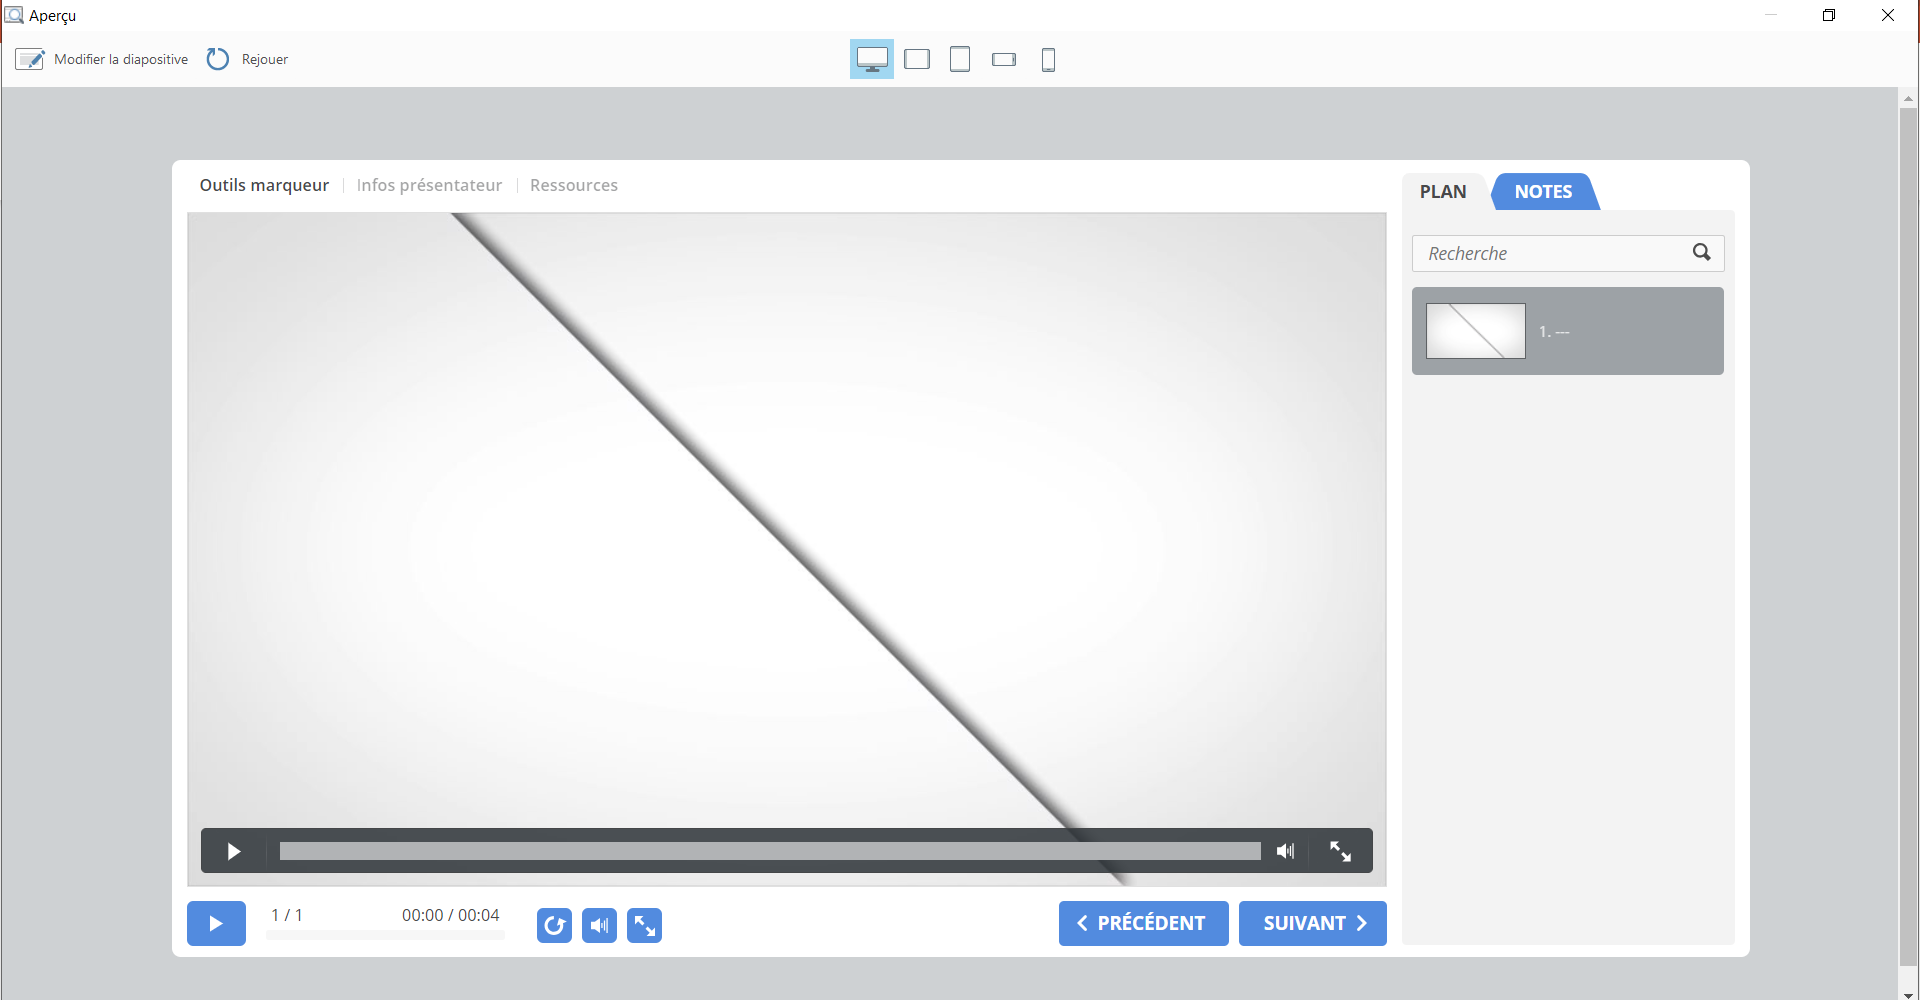1920x1000 pixels.
Task: Click the search magnifier icon
Action: [1701, 252]
